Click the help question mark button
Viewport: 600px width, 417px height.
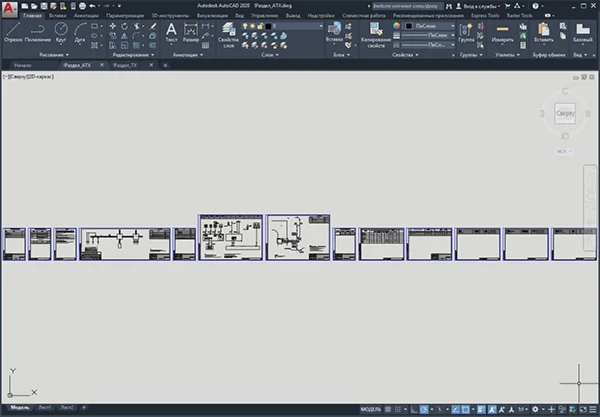click(x=535, y=6)
